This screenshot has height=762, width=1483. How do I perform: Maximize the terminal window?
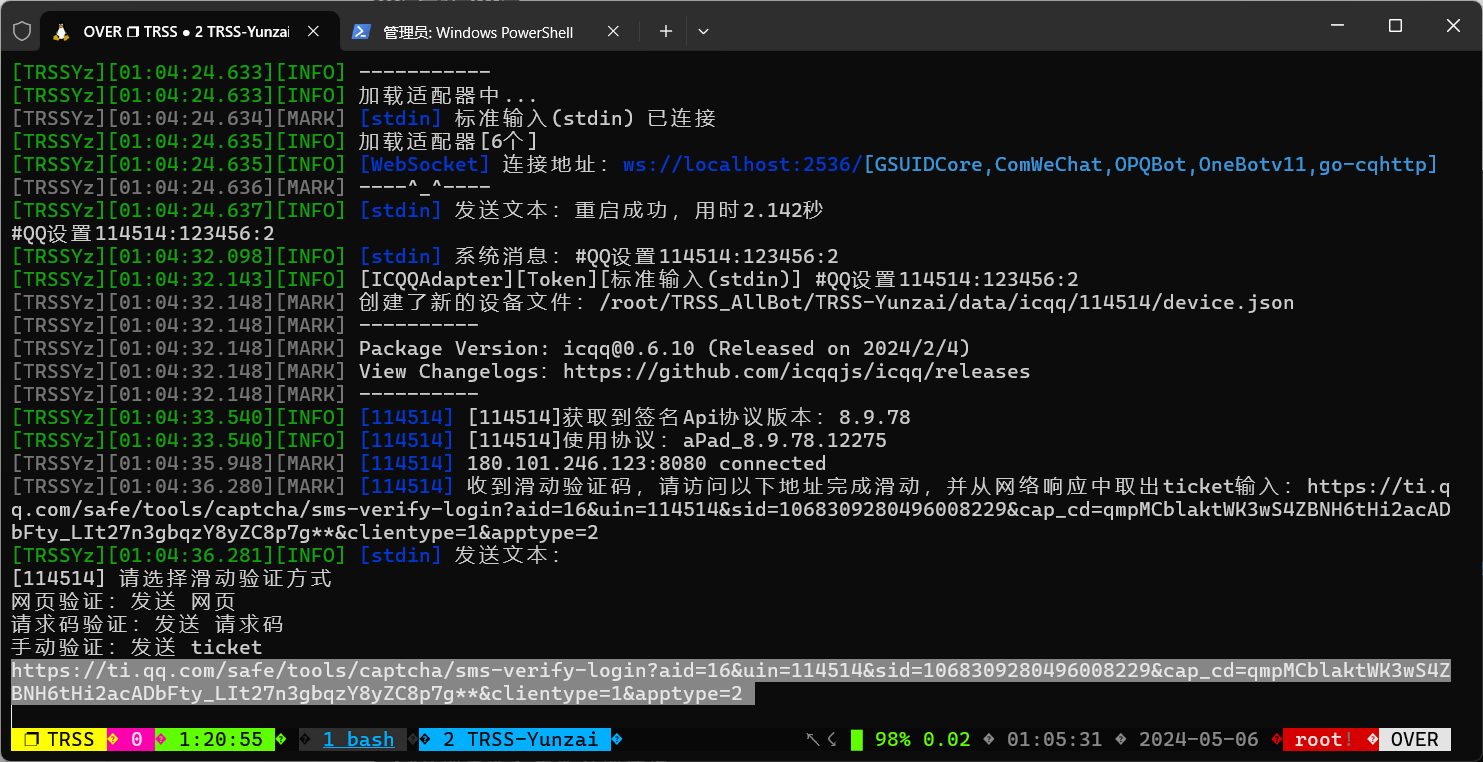pos(1395,26)
